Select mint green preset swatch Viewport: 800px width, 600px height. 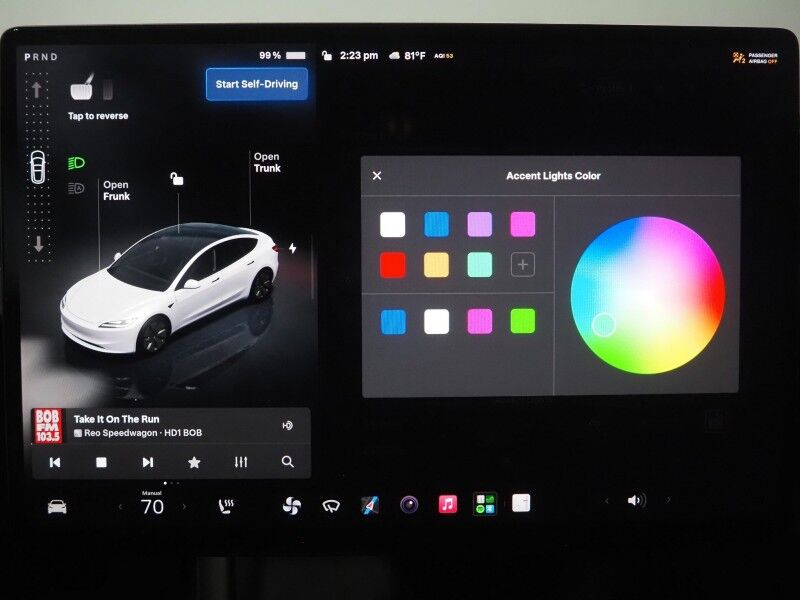click(x=480, y=265)
